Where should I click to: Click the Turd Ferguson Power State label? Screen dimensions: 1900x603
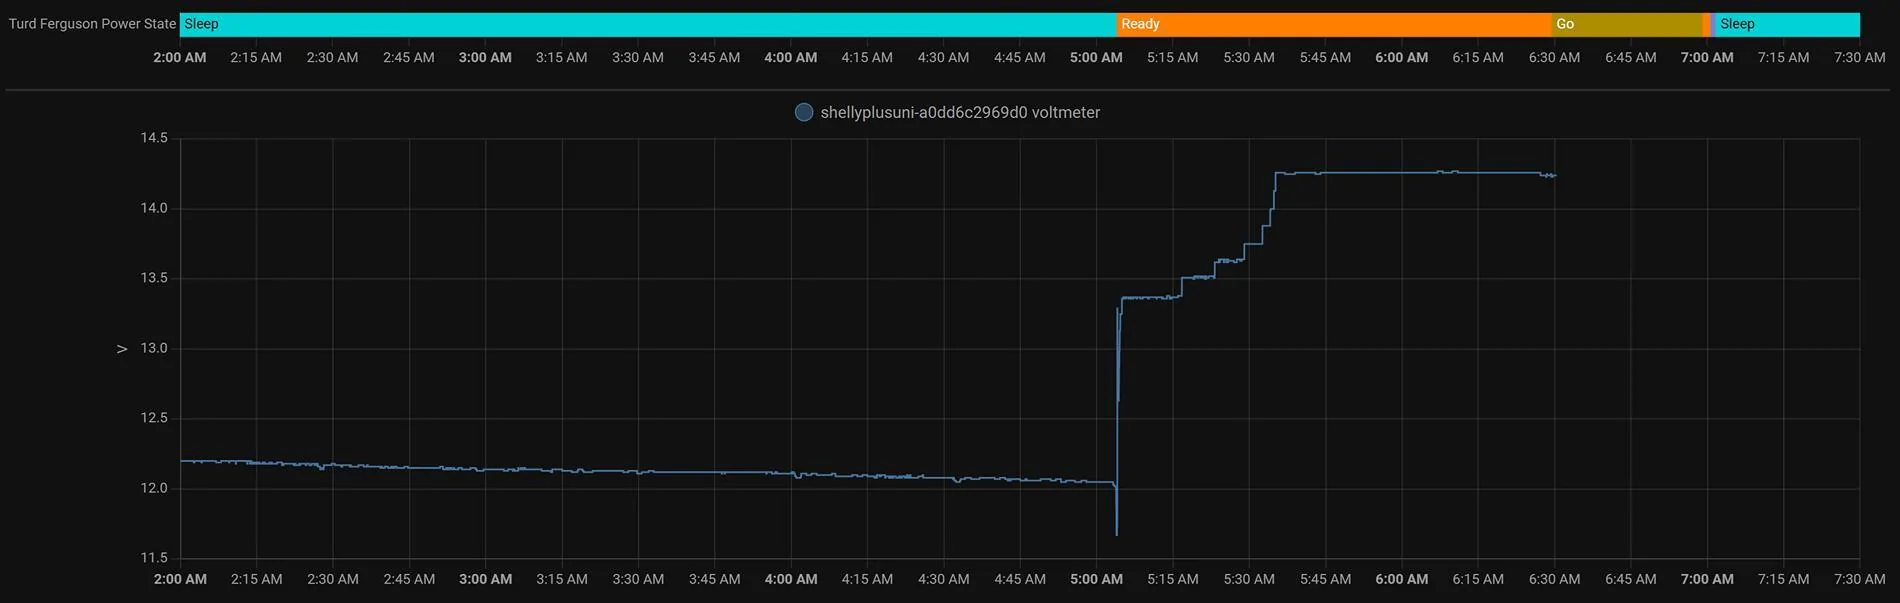click(x=92, y=24)
